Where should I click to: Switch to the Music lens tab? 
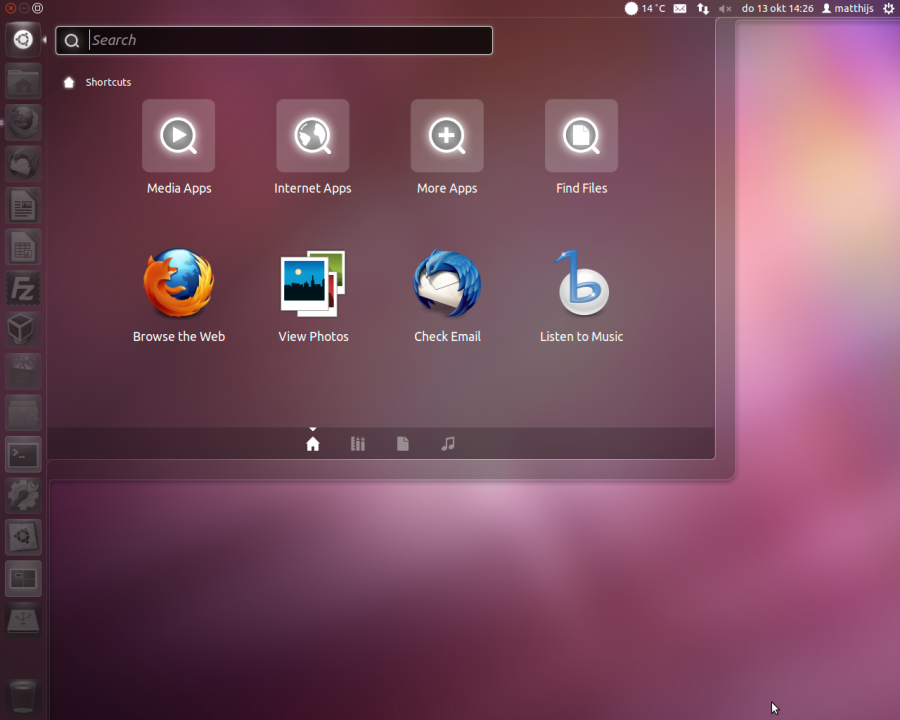coord(448,444)
